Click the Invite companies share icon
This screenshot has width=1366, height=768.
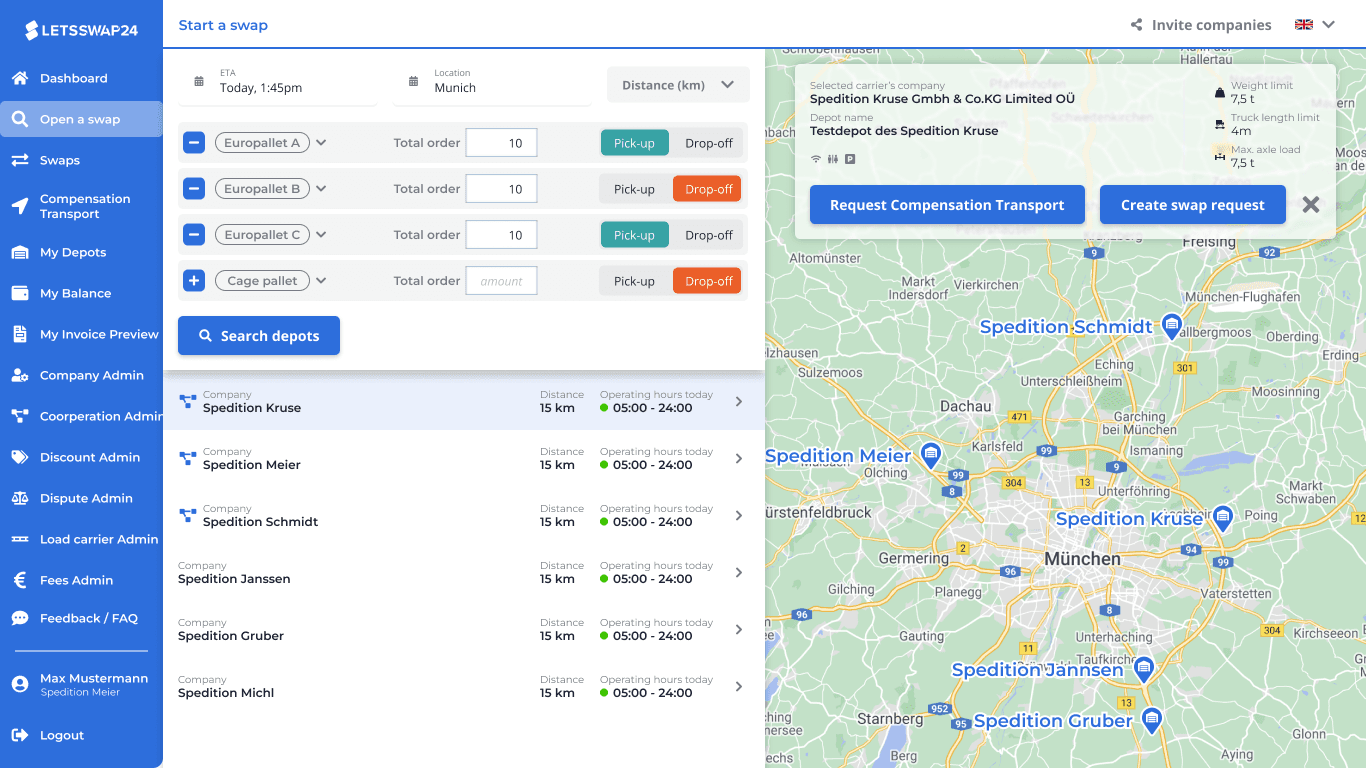tap(1136, 25)
